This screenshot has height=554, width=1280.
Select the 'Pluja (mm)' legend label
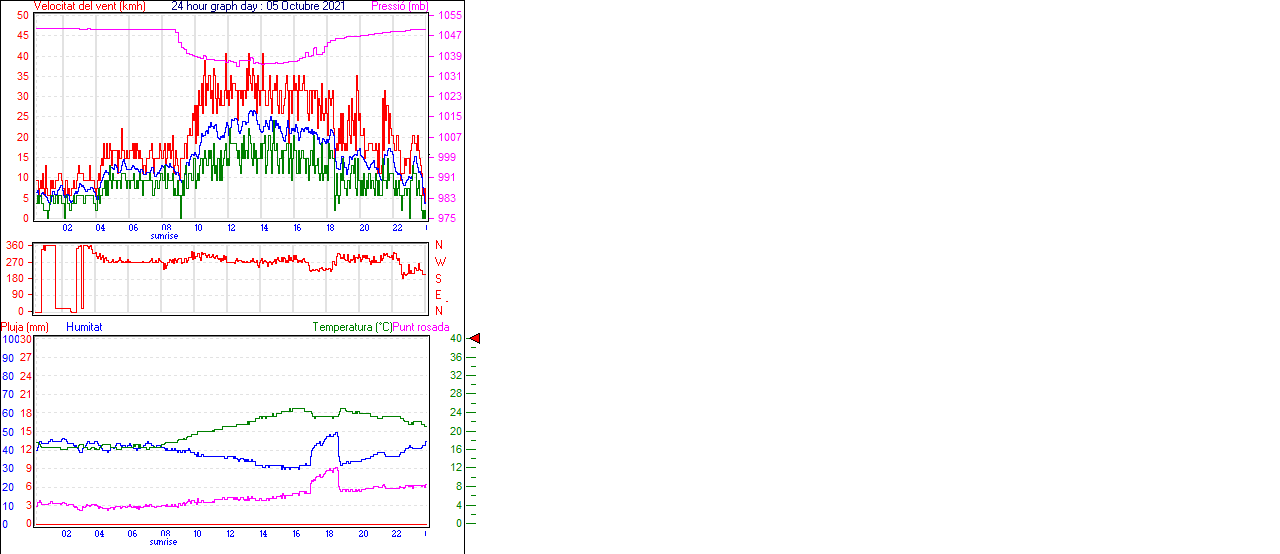[25, 327]
